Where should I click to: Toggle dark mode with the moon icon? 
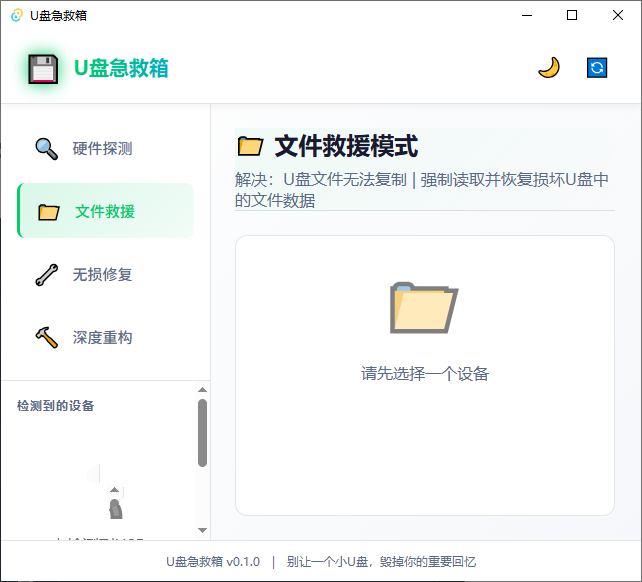[549, 68]
